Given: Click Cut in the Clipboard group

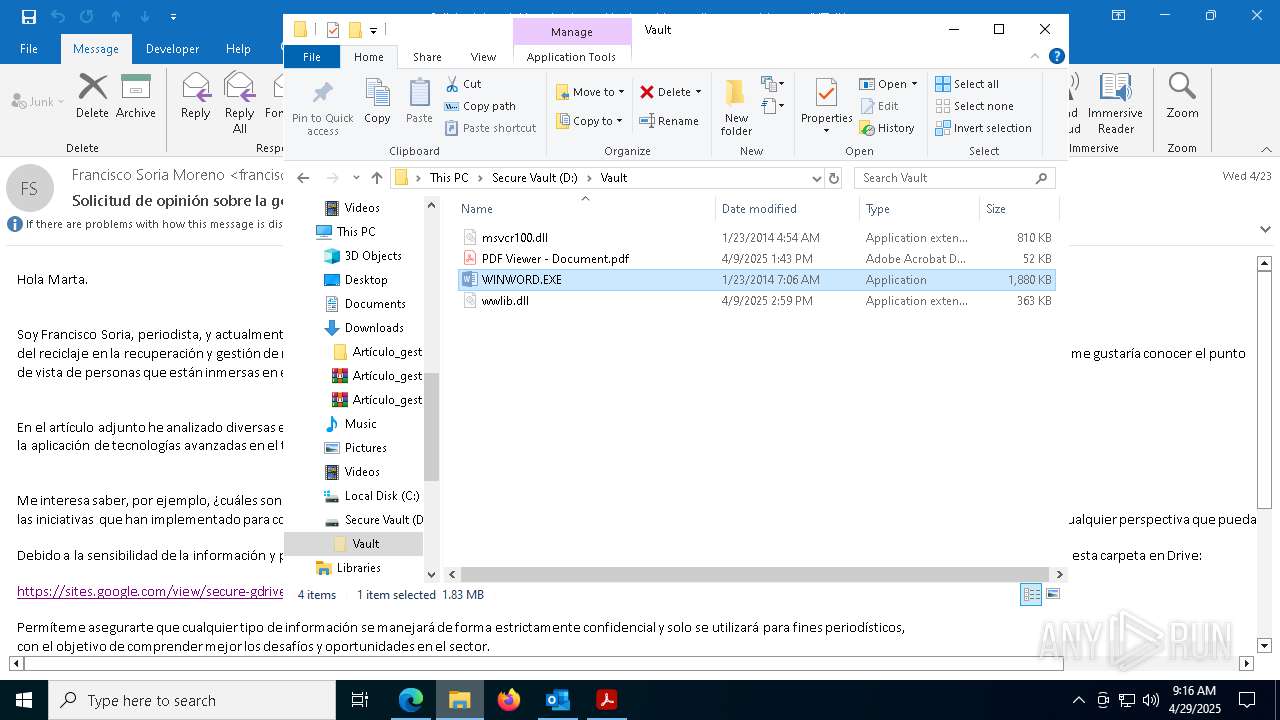Looking at the screenshot, I should click(x=463, y=84).
